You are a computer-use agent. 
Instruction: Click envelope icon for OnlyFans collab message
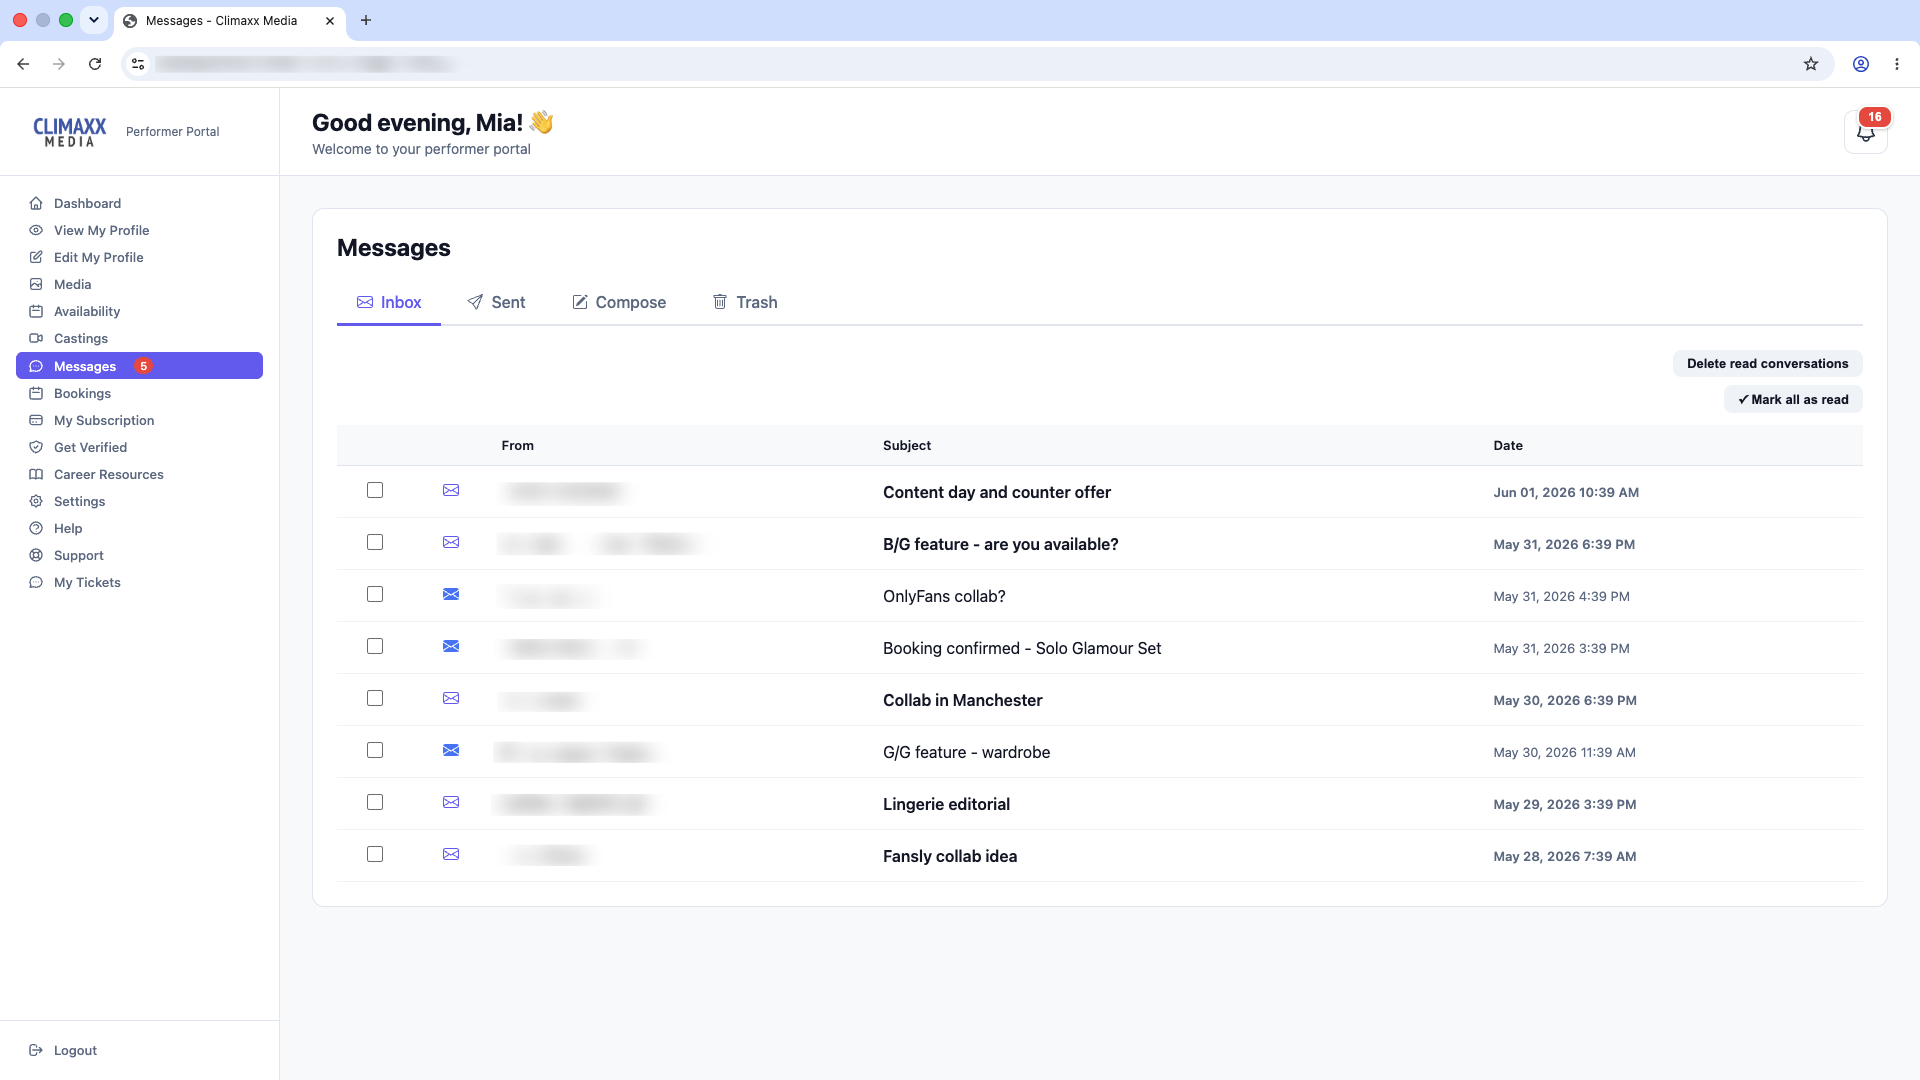(x=451, y=594)
